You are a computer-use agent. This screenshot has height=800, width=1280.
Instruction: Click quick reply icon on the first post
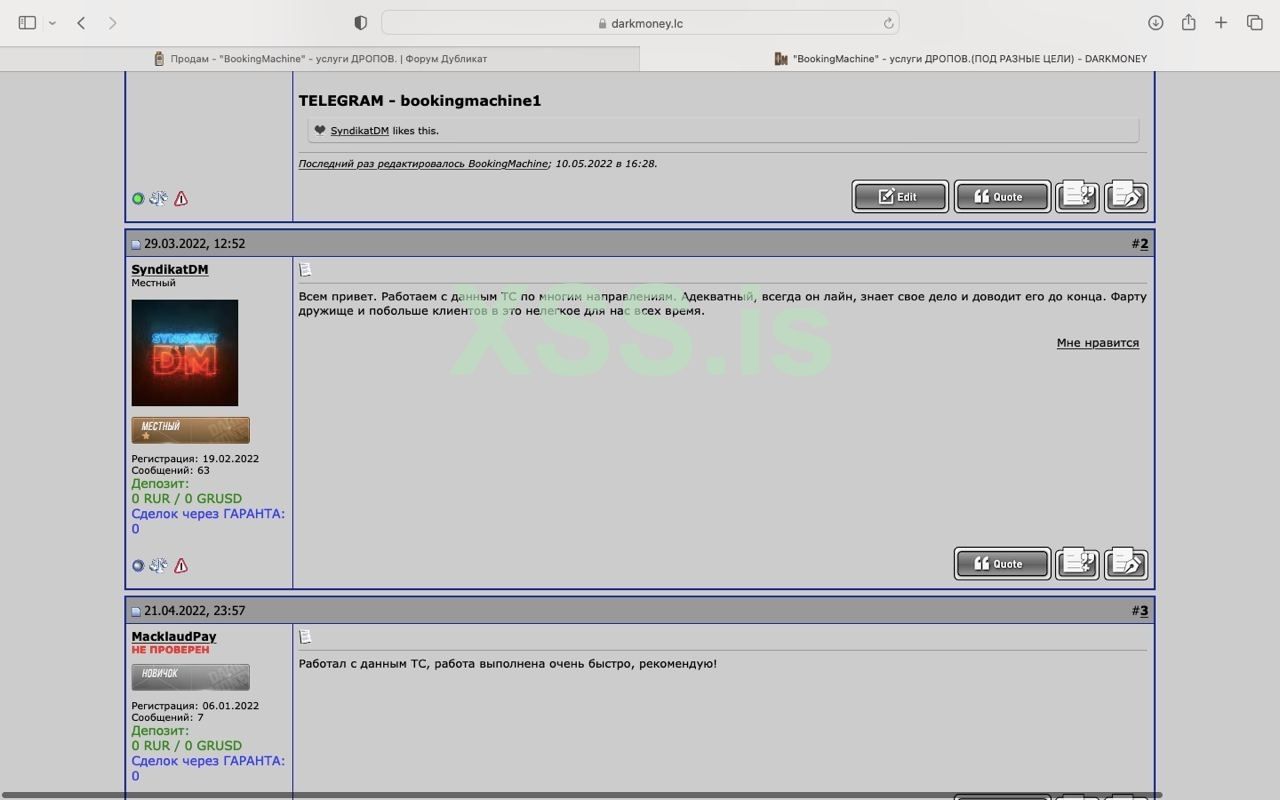click(1126, 196)
